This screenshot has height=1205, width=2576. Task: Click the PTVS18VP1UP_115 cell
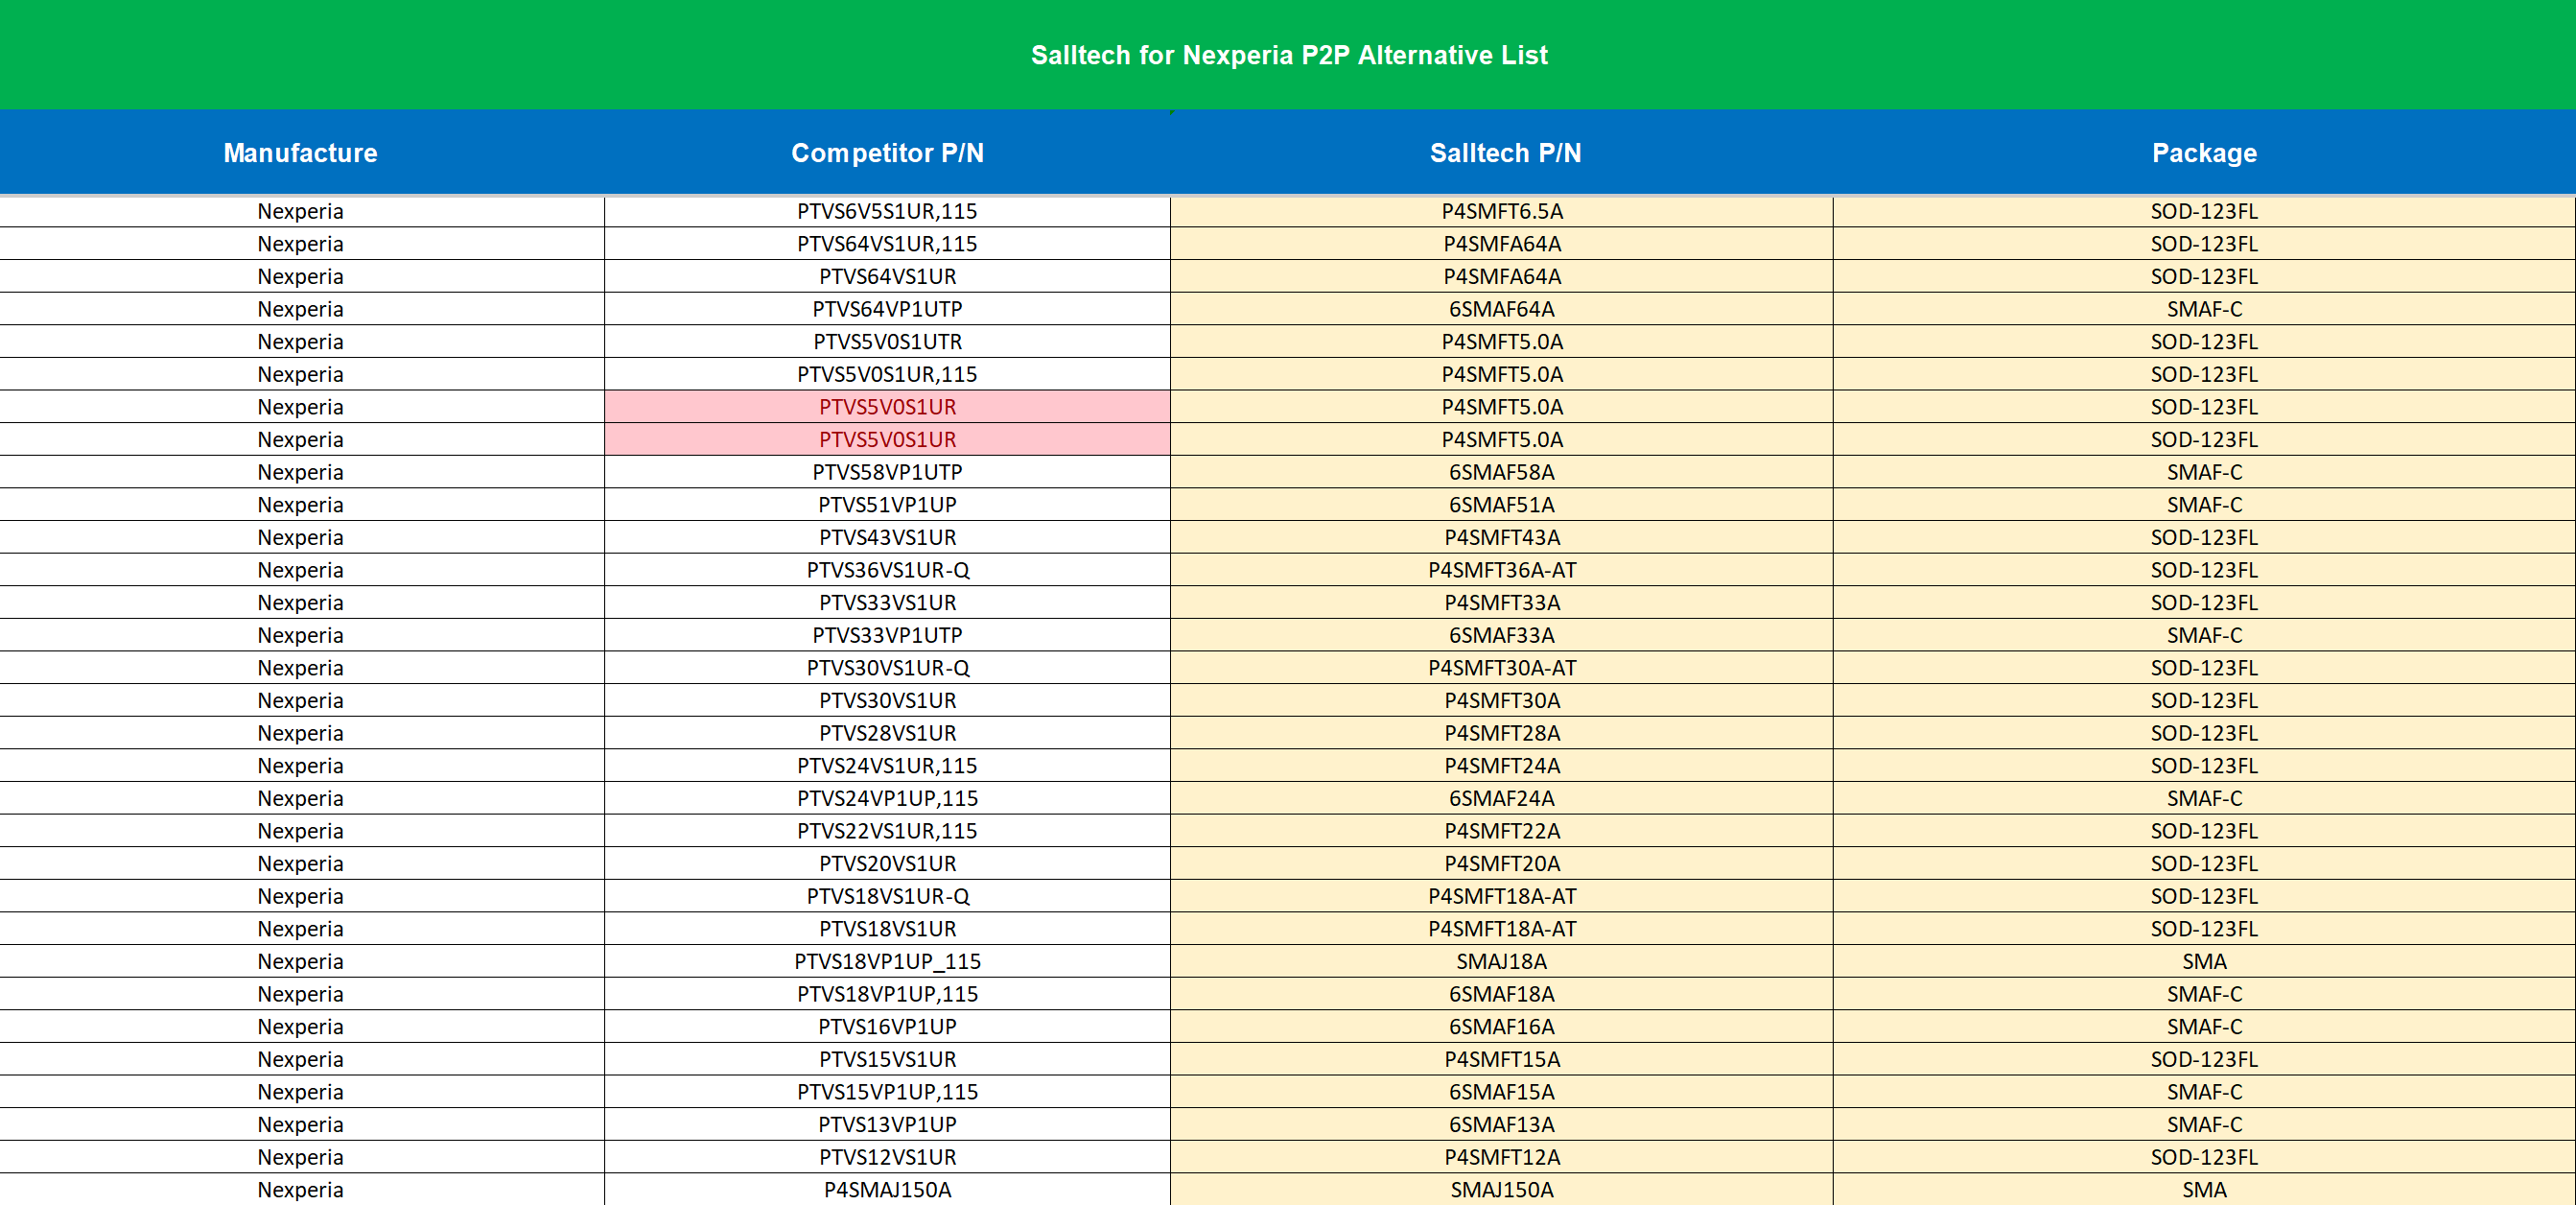[x=887, y=961]
